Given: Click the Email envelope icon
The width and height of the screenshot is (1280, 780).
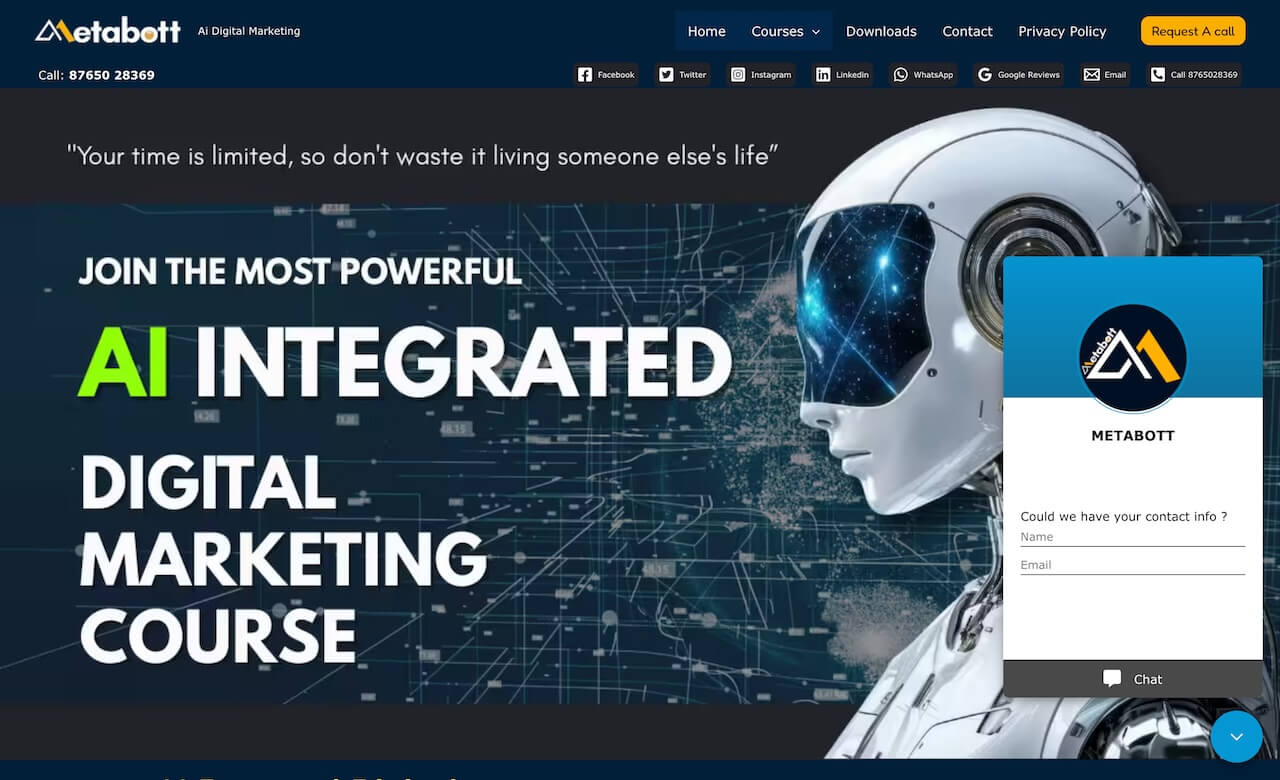Looking at the screenshot, I should pos(1092,75).
